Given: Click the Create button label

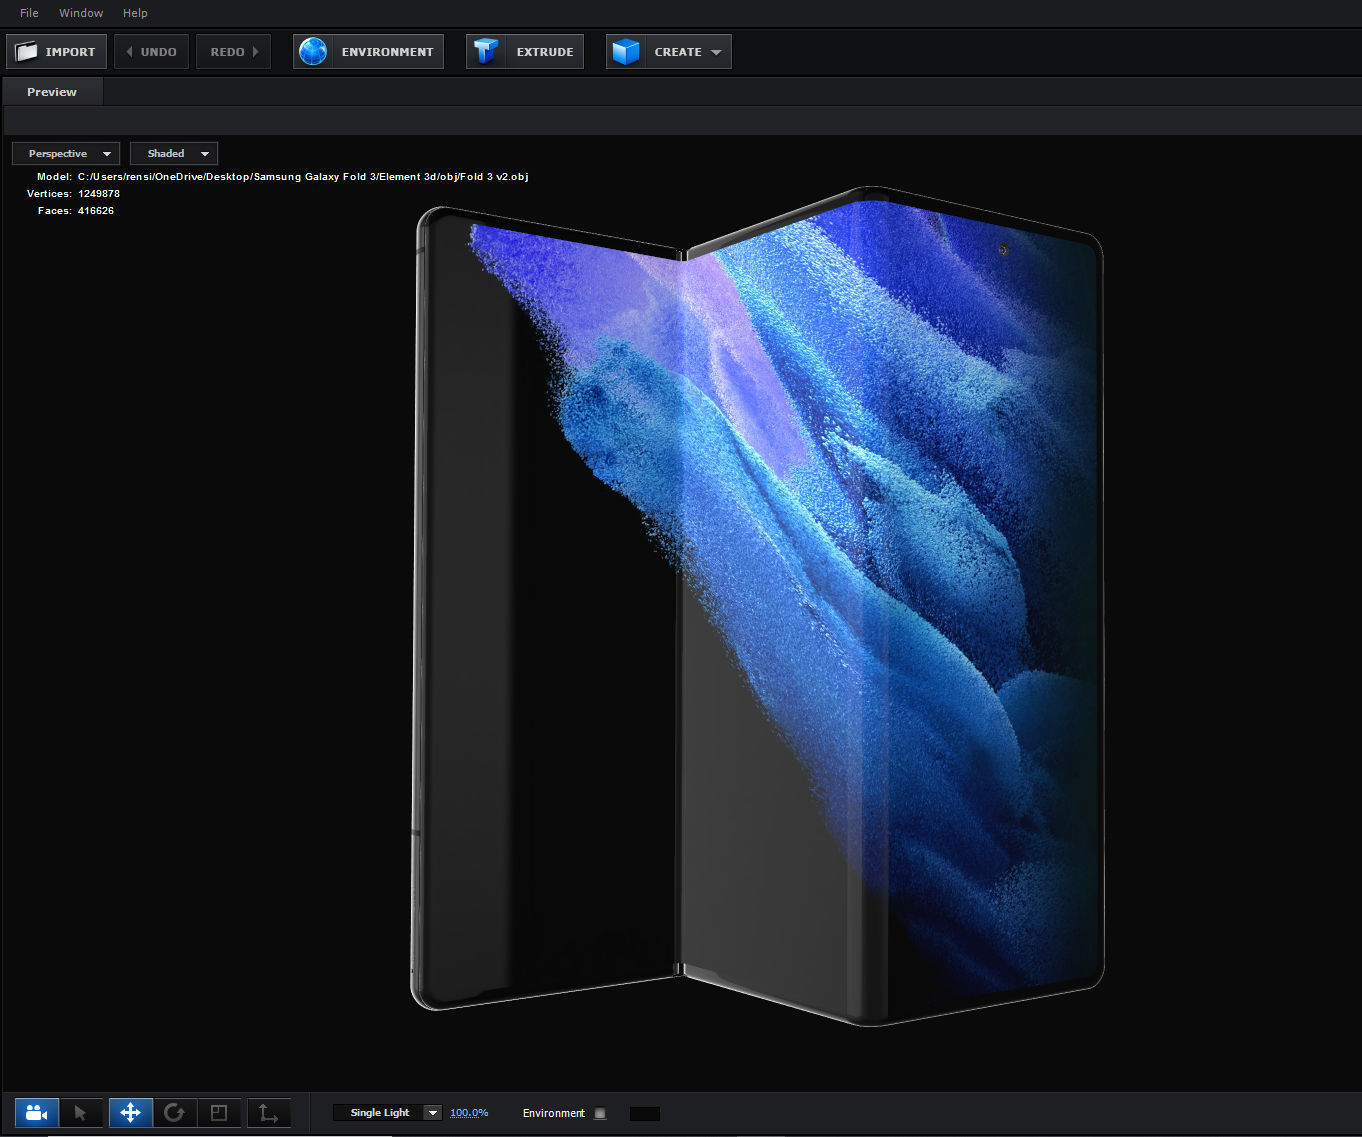Looking at the screenshot, I should tap(678, 52).
